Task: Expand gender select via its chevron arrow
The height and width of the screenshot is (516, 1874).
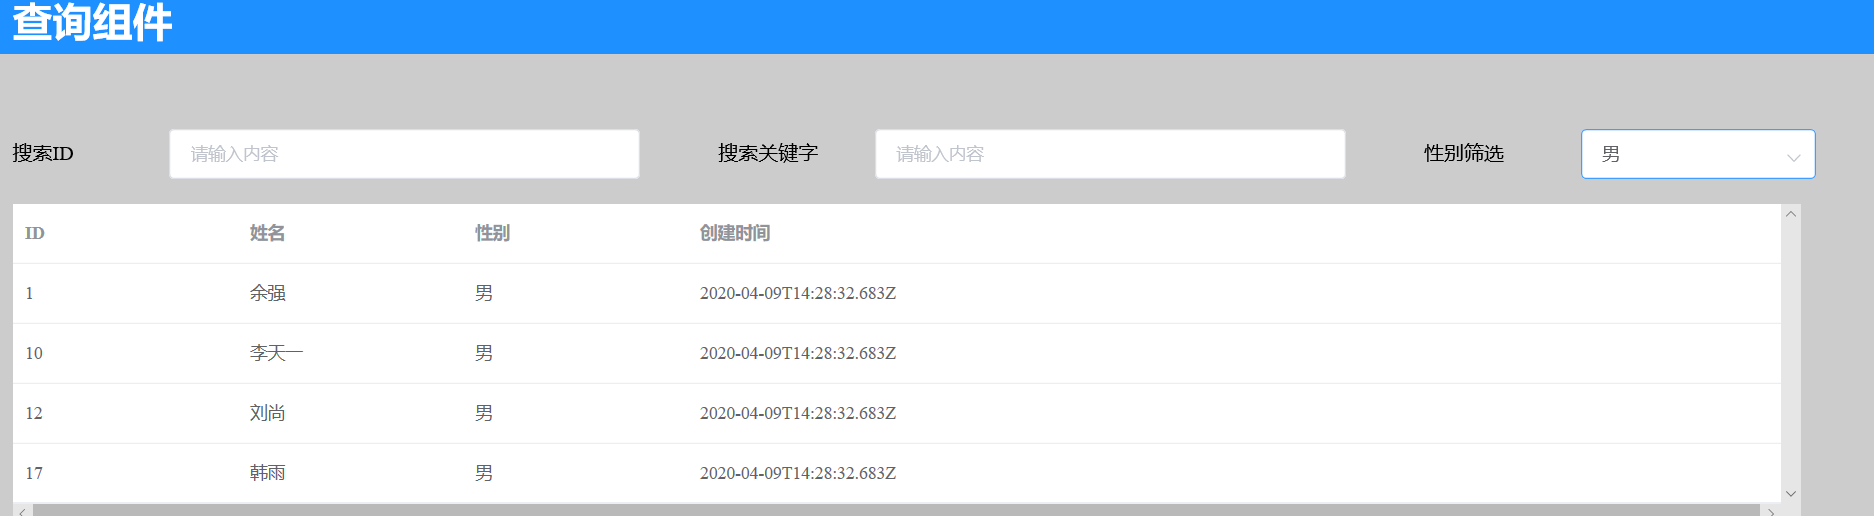Action: click(x=1793, y=157)
